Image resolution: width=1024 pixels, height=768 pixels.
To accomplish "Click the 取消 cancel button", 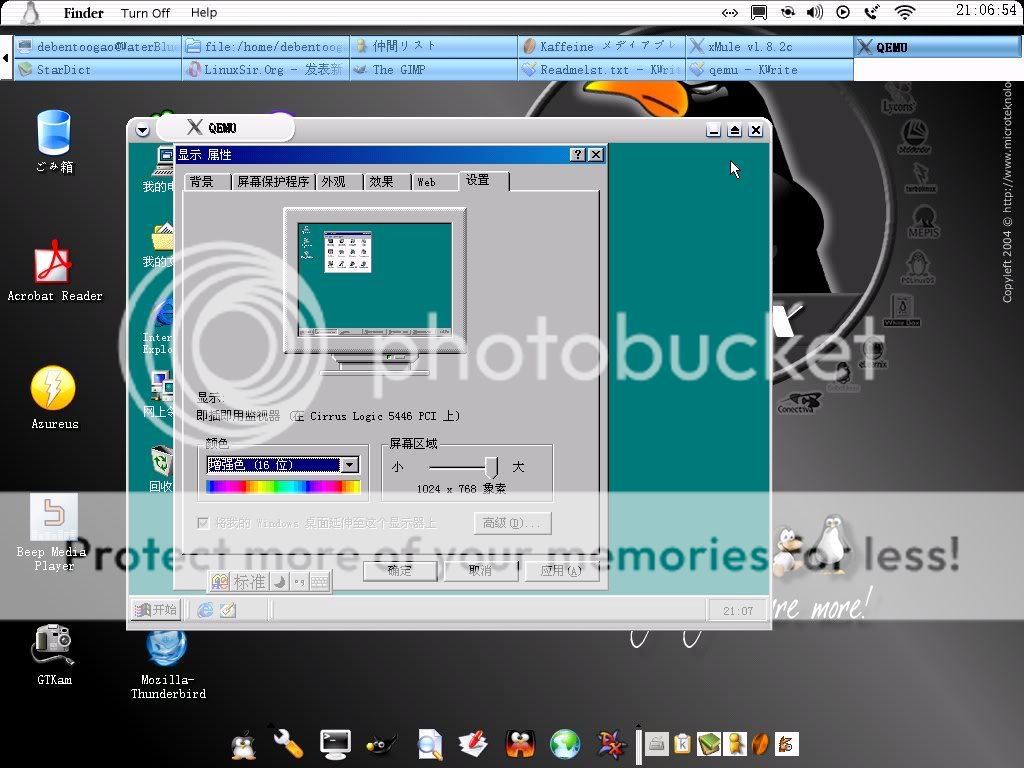I will click(480, 570).
